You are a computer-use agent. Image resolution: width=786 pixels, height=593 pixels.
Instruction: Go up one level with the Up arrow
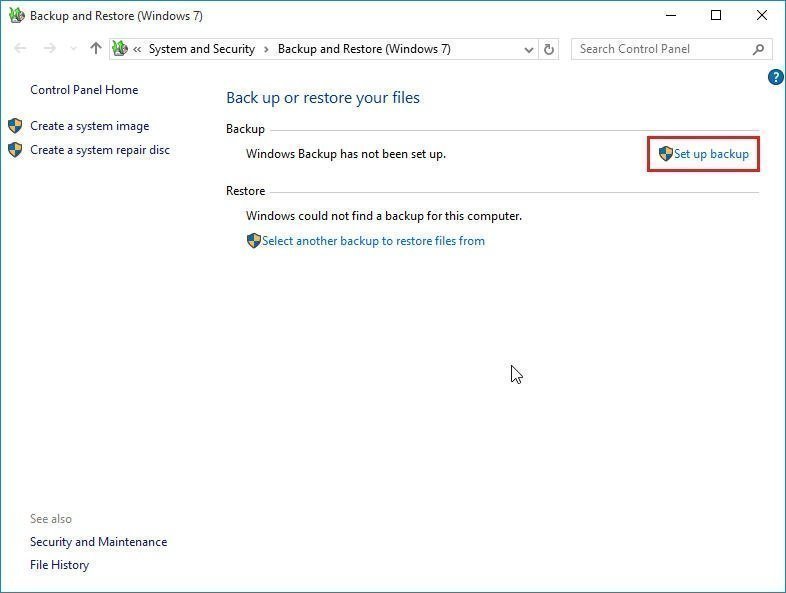pos(96,48)
